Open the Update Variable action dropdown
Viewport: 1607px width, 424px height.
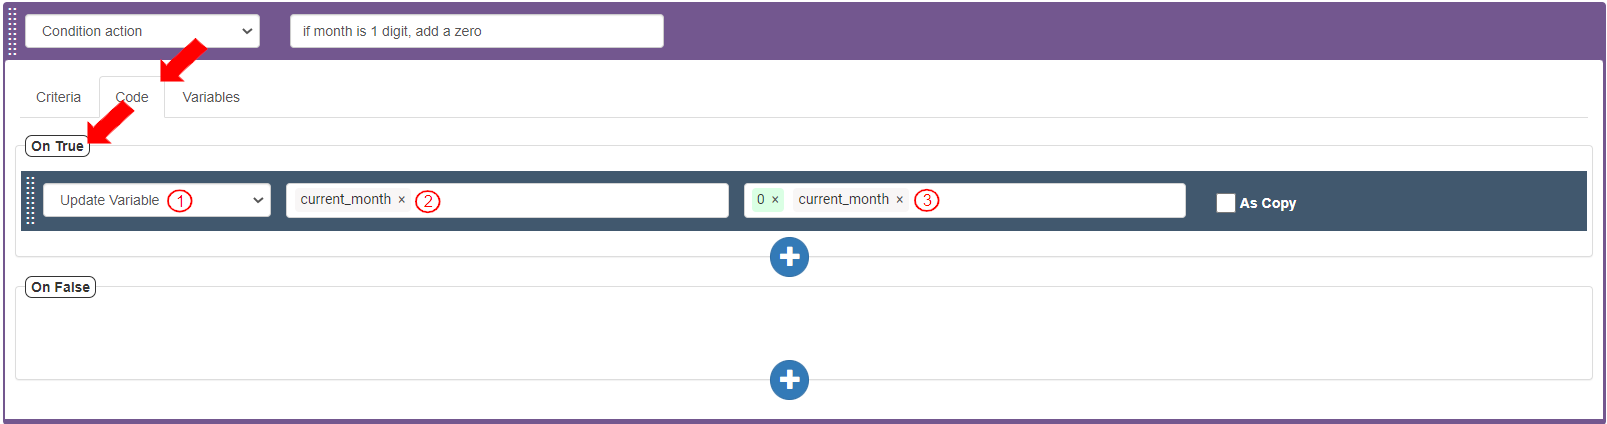[x=157, y=200]
